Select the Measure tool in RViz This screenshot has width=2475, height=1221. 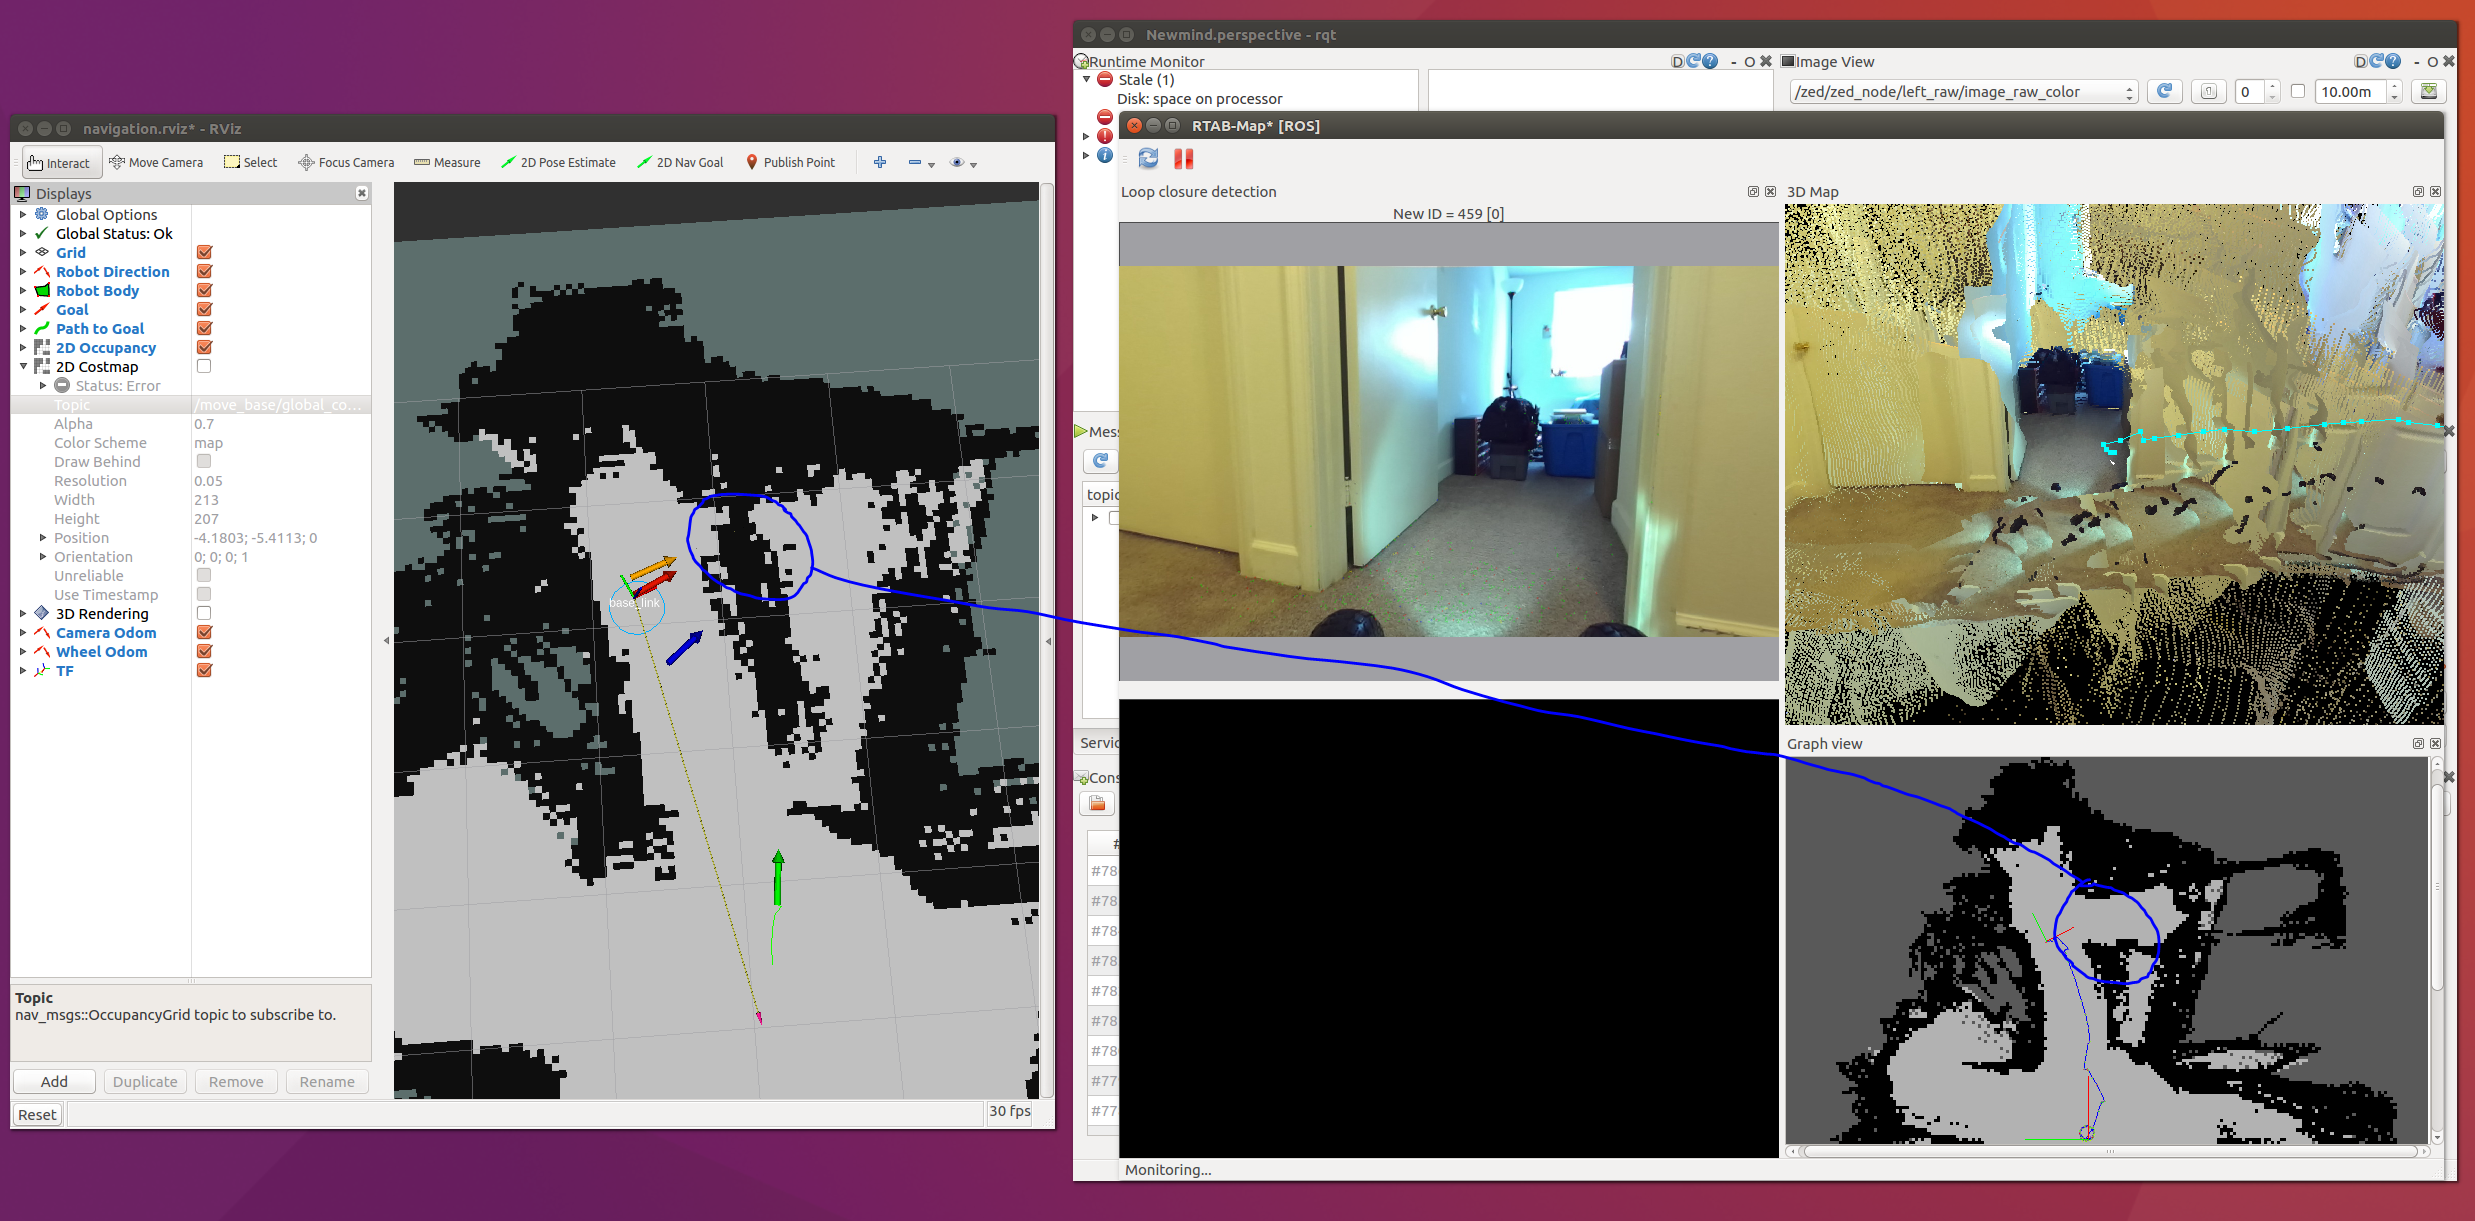click(x=446, y=162)
